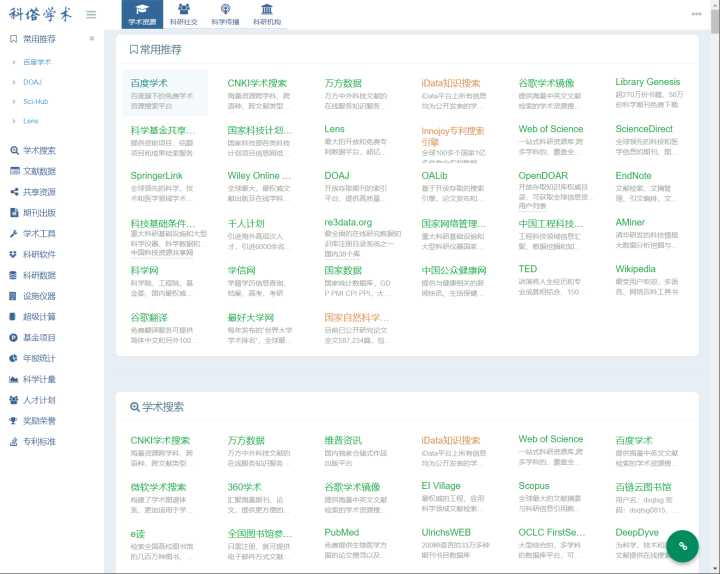Screen dimensions: 720x574
Task: Open the Scopus card
Action: tap(553, 497)
